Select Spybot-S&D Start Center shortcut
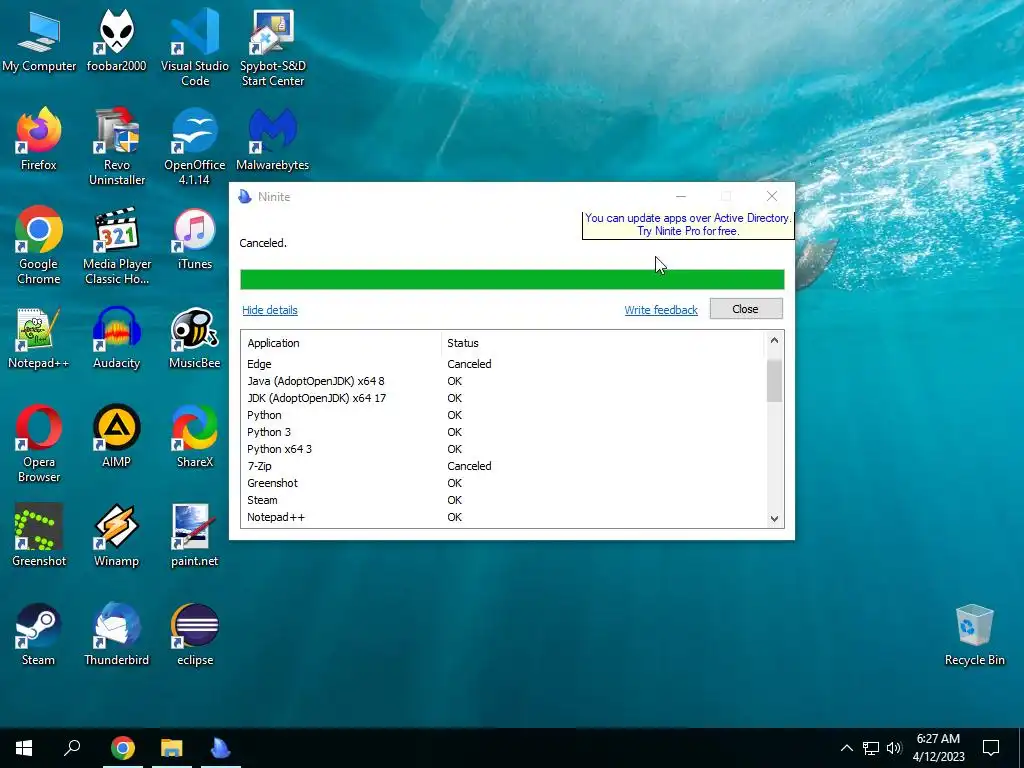The width and height of the screenshot is (1024, 768). (272, 47)
